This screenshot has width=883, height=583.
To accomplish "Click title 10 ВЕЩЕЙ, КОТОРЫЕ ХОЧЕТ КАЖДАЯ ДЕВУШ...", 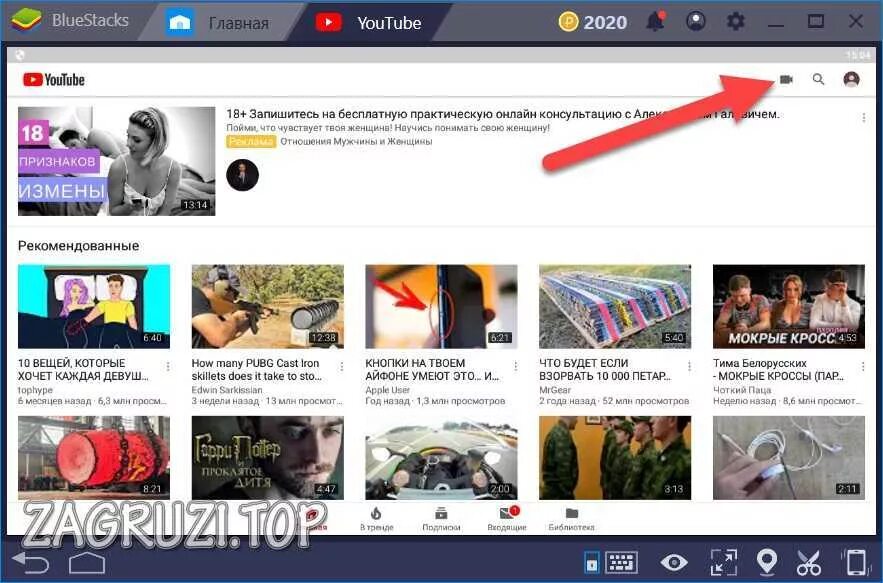I will click(x=83, y=370).
